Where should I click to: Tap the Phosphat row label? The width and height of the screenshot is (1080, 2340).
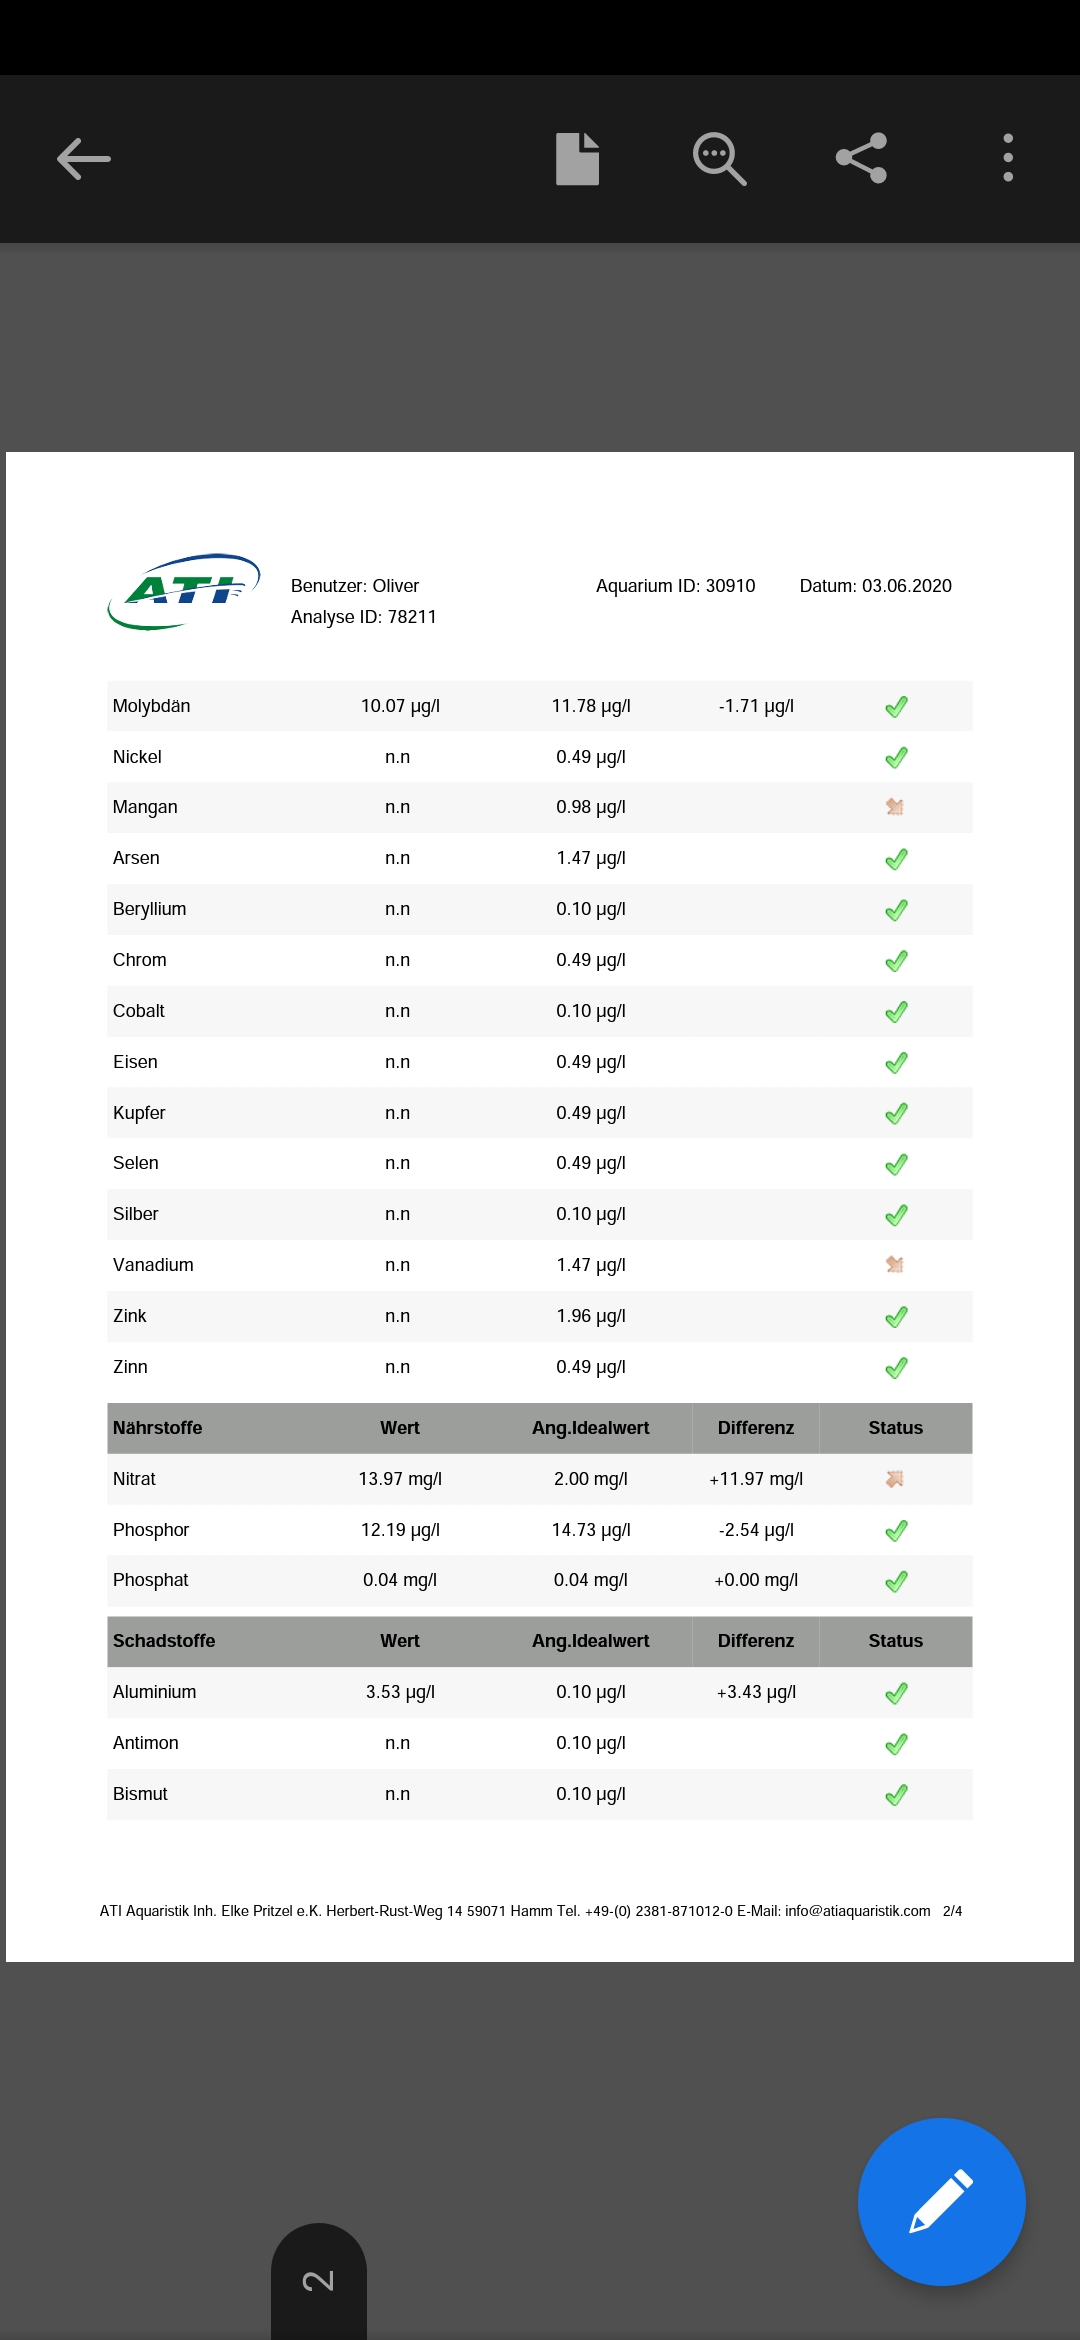151,1580
